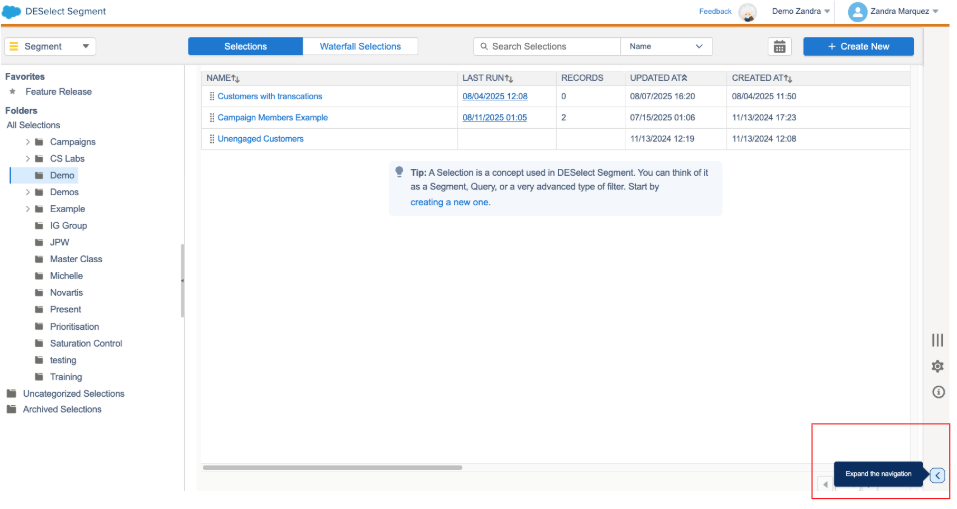This screenshot has height=509, width=957.
Task: Sort the table by NAME column
Action: point(223,78)
